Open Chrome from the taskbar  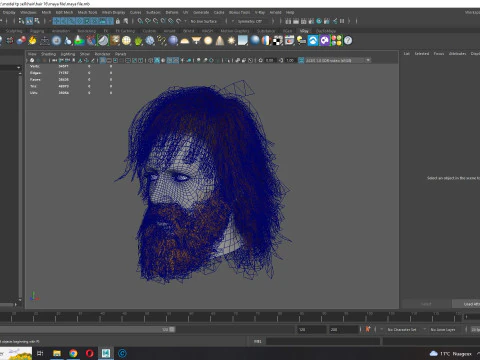73,353
